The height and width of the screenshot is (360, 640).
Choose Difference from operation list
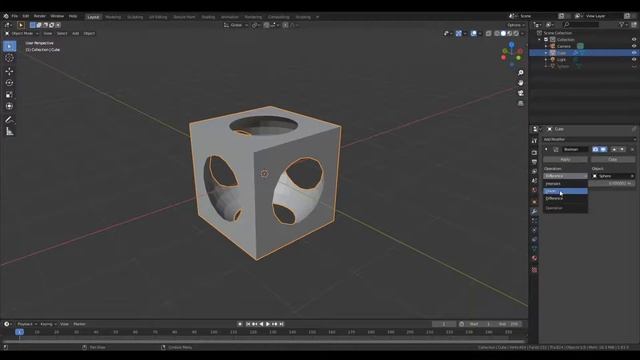pyautogui.click(x=565, y=198)
